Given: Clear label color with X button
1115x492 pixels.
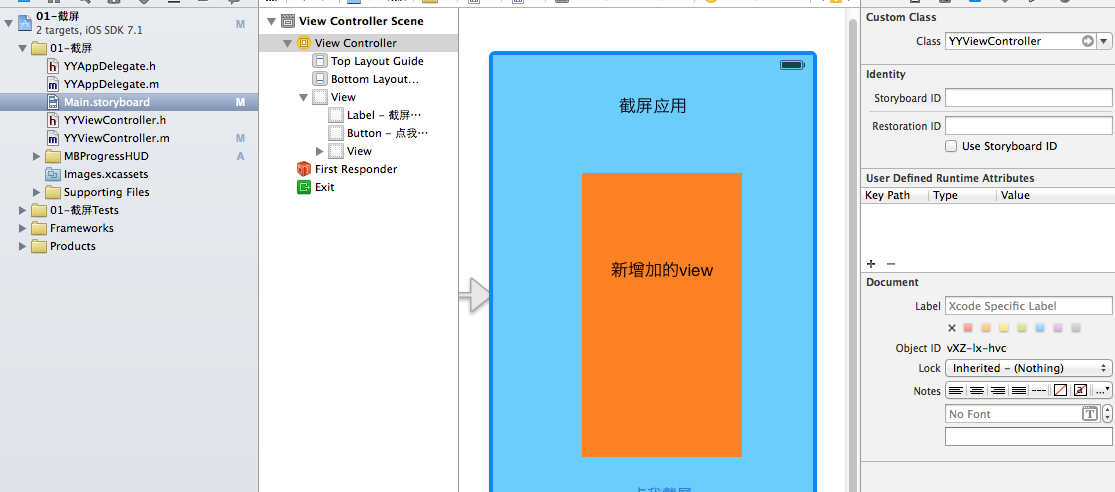Looking at the screenshot, I should pos(952,328).
